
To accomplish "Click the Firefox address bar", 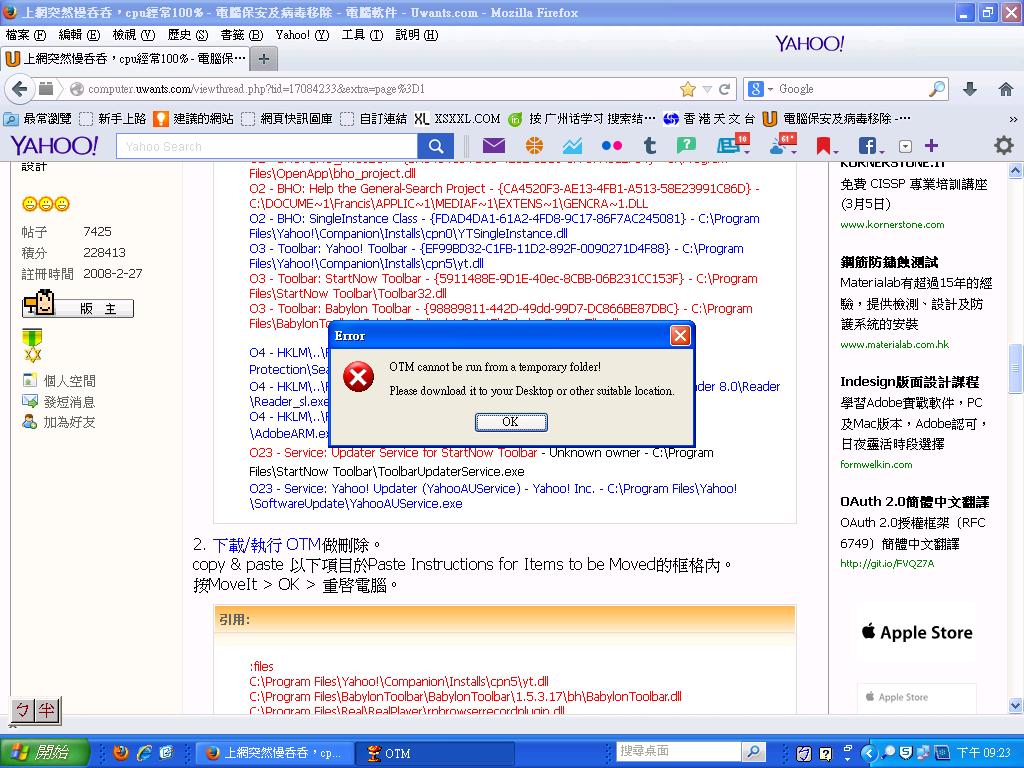I will tap(379, 89).
